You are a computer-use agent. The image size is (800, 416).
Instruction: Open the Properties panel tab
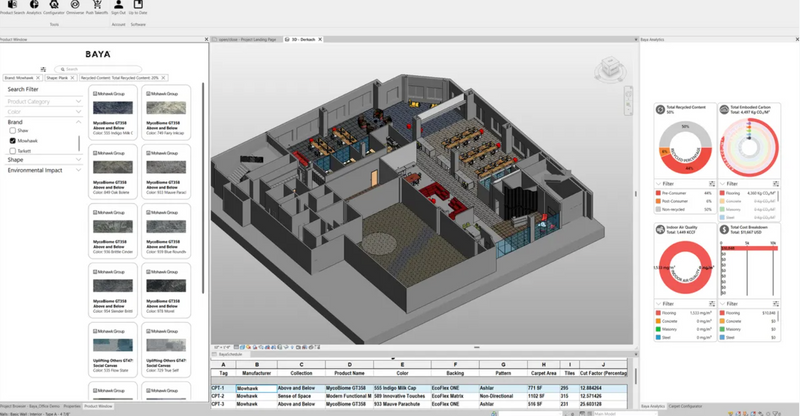[72, 406]
